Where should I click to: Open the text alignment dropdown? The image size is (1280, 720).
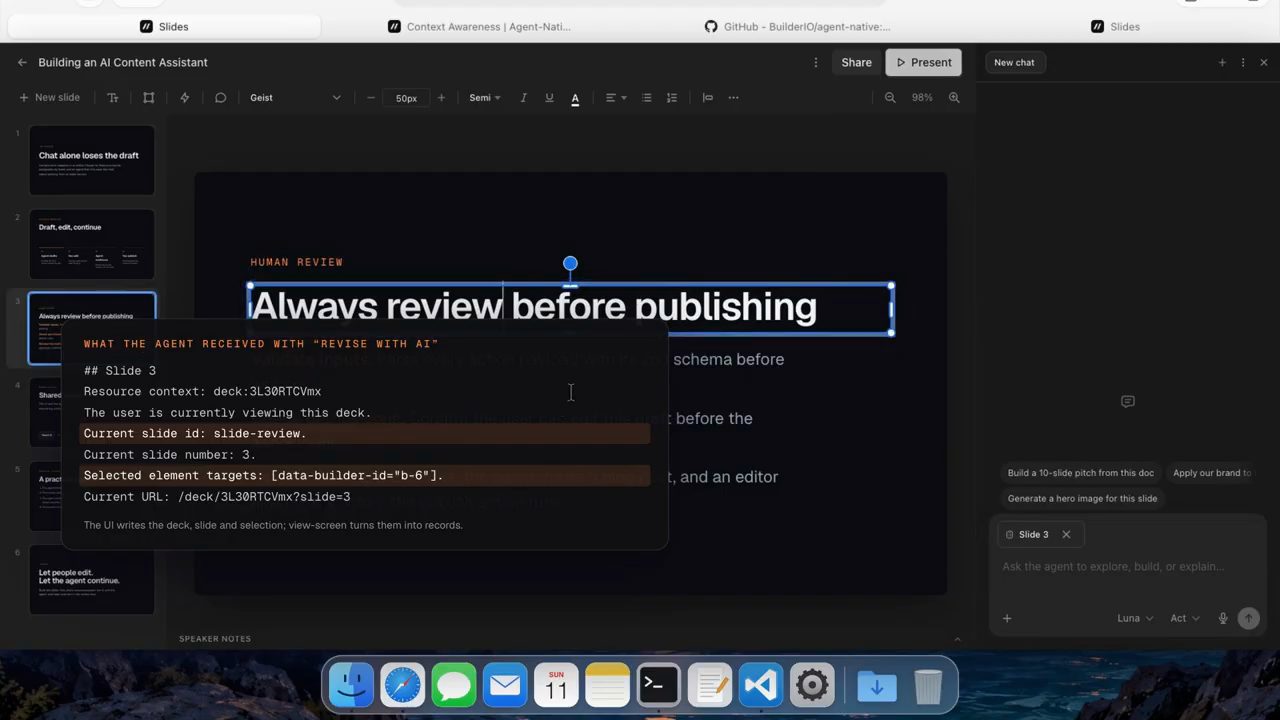pyautogui.click(x=615, y=98)
